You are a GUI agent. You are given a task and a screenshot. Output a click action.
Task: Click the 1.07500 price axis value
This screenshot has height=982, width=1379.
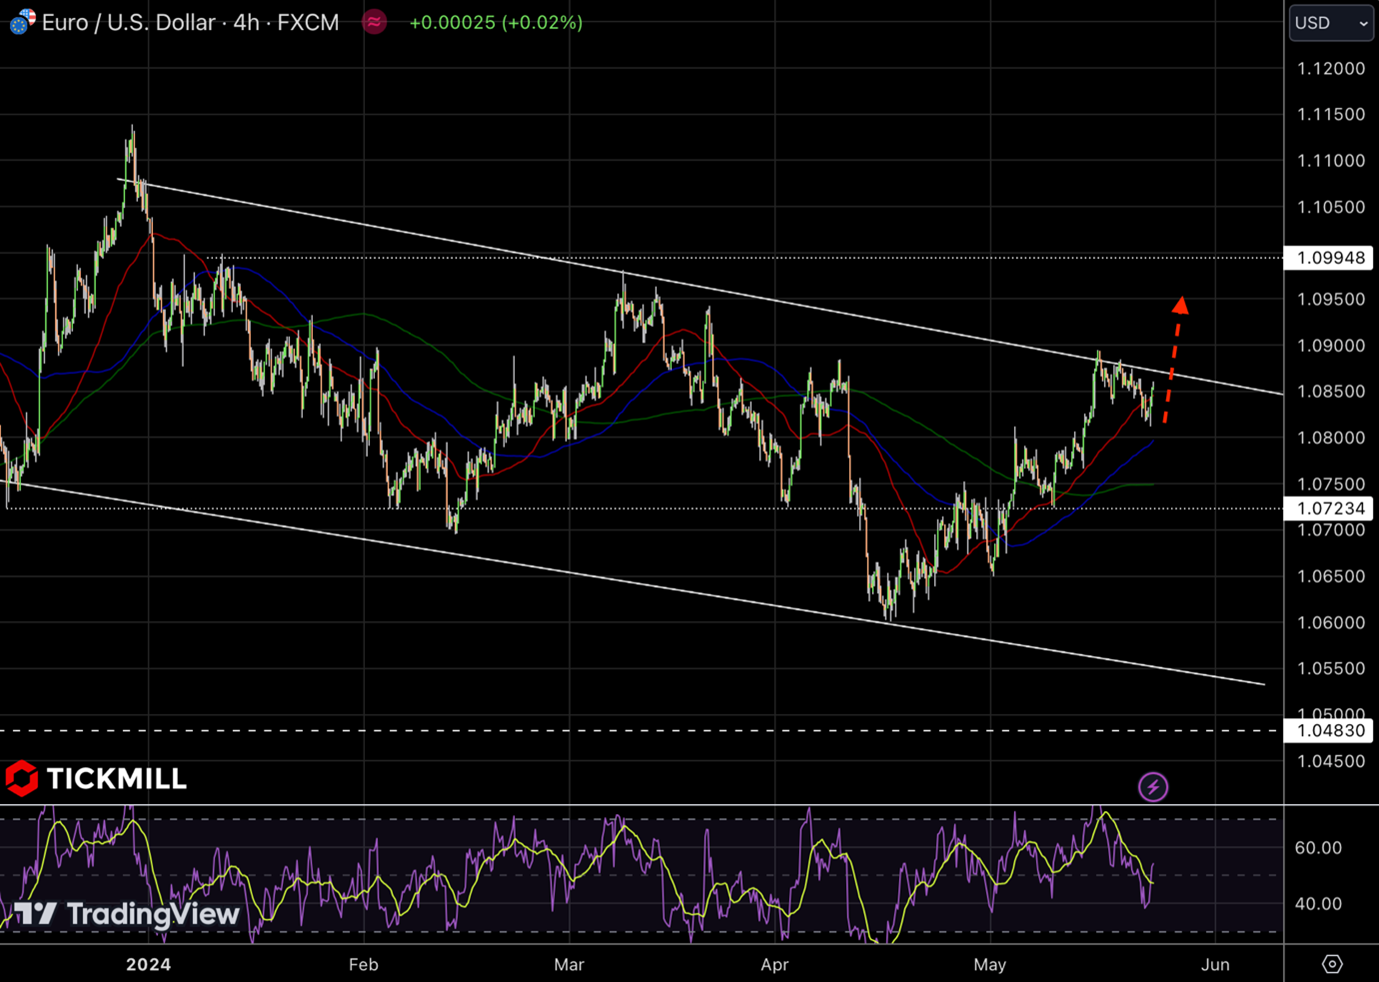pos(1331,484)
